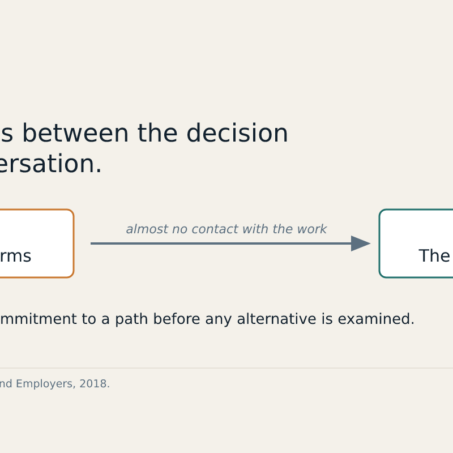The height and width of the screenshot is (453, 453).
Task: Select the horizontal arrow line shaft
Action: pyautogui.click(x=221, y=243)
